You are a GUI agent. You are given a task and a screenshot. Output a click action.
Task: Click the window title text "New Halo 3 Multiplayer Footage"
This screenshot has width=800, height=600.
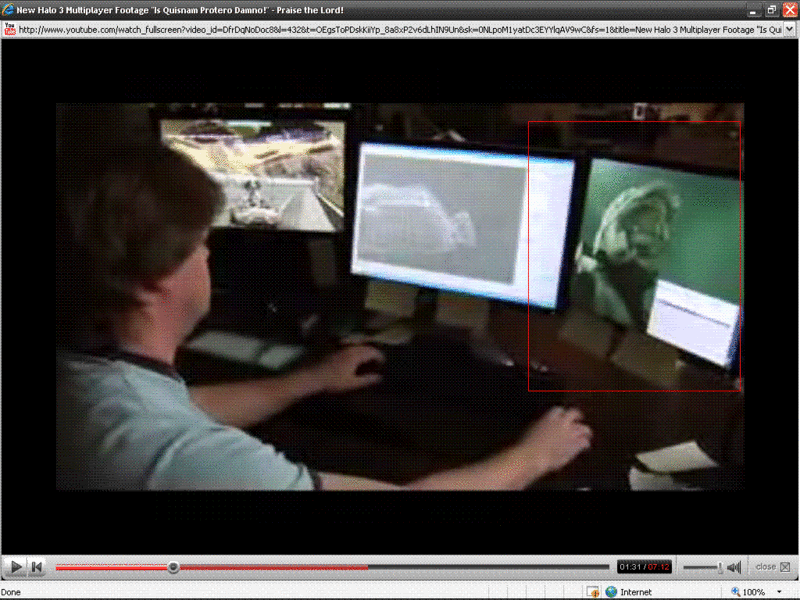click(x=83, y=10)
